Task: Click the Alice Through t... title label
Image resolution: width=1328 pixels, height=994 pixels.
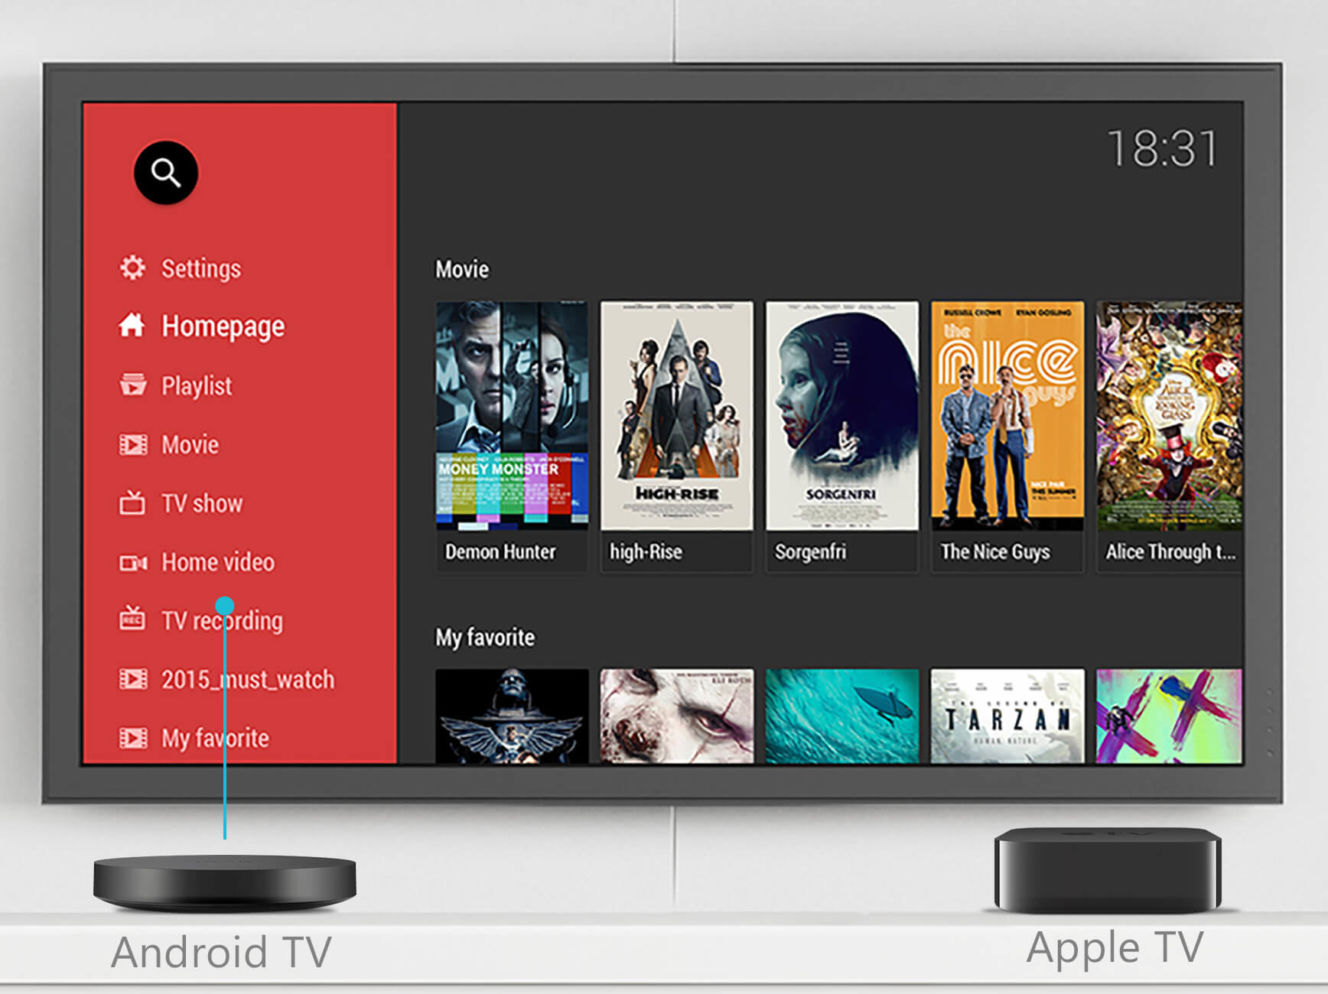Action: click(1170, 552)
